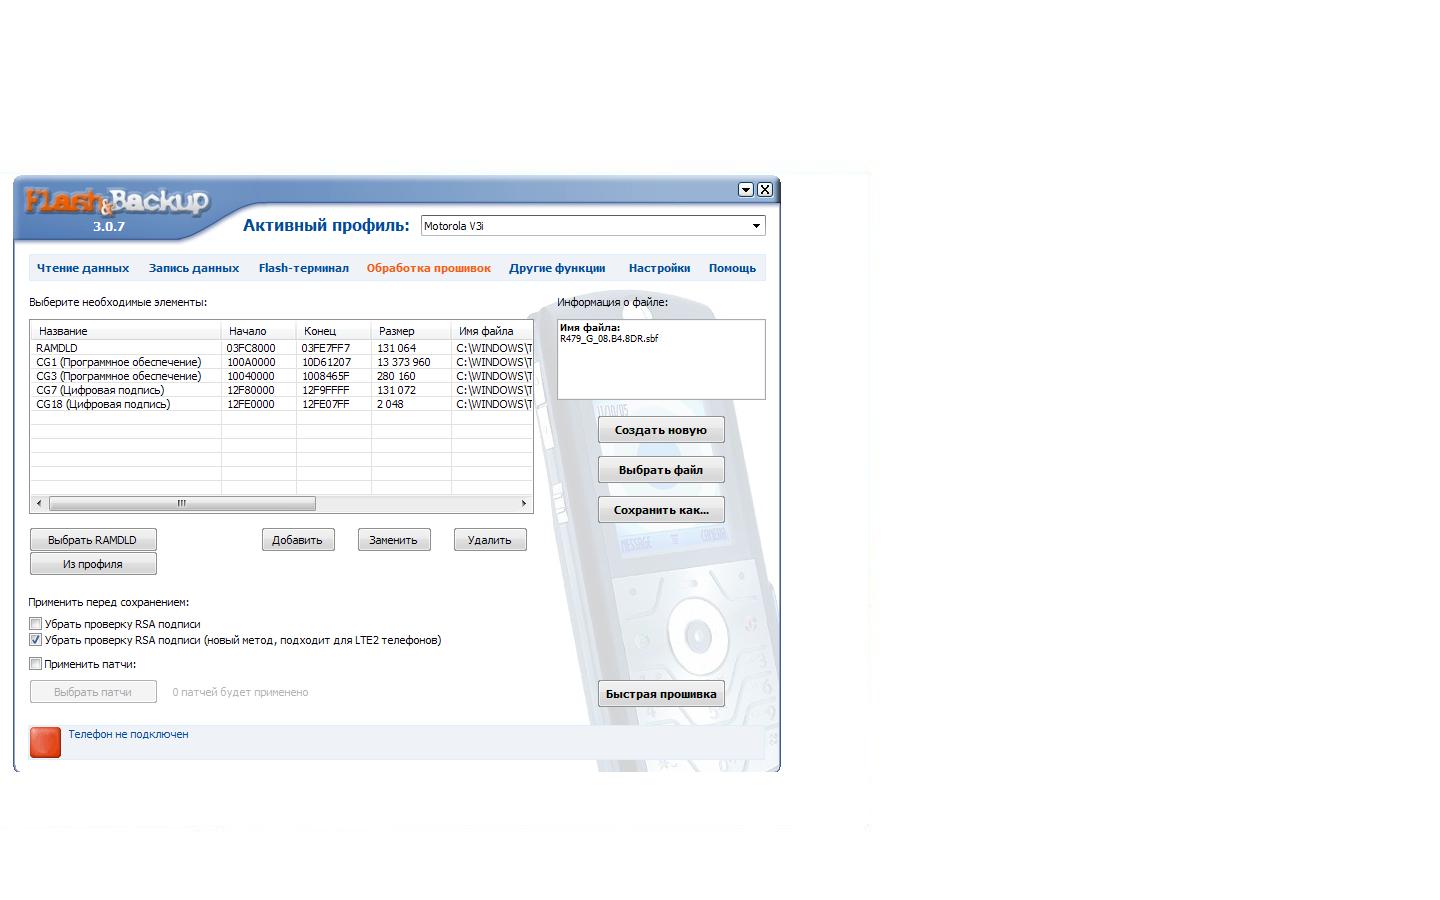Viewport: 1440px width, 900px height.
Task: Click the Добавить button
Action: pos(298,540)
